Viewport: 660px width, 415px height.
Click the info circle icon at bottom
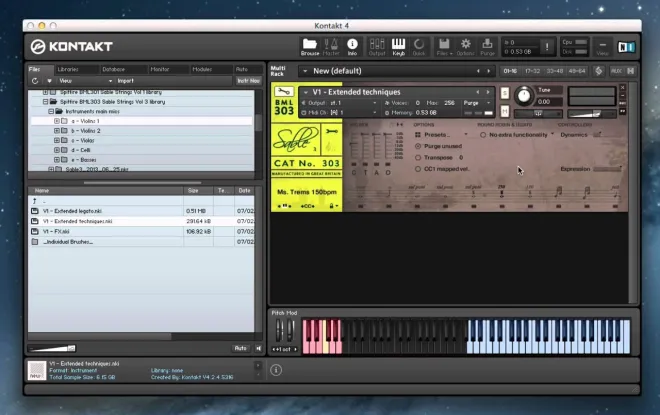coord(276,370)
